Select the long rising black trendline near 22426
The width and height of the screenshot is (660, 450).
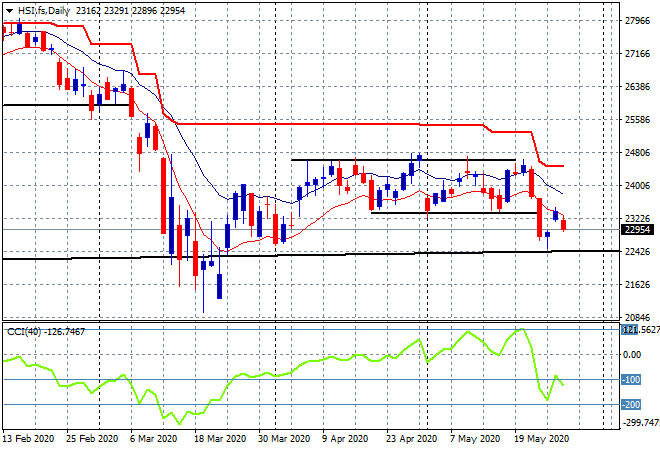311,255
